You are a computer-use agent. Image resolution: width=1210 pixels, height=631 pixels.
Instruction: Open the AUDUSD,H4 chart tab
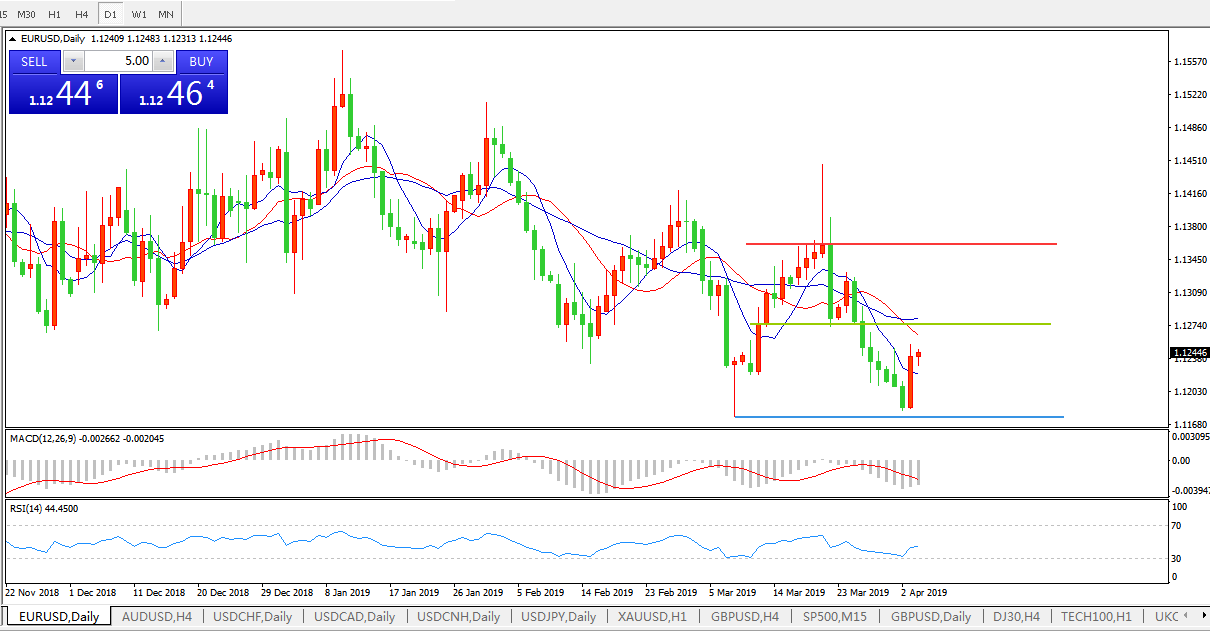pos(156,617)
